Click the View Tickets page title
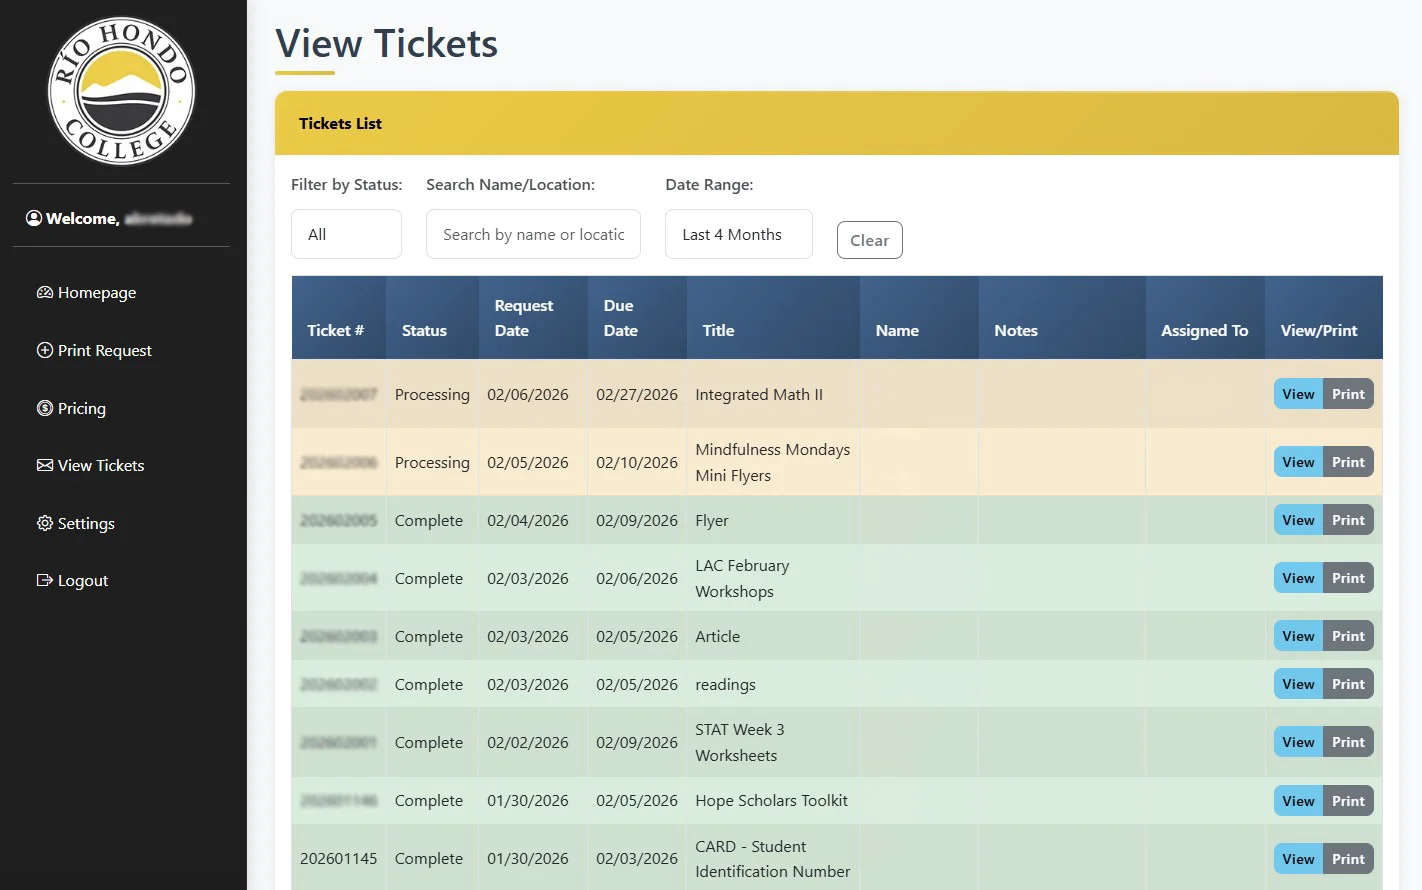Image resolution: width=1422 pixels, height=890 pixels. click(x=386, y=44)
